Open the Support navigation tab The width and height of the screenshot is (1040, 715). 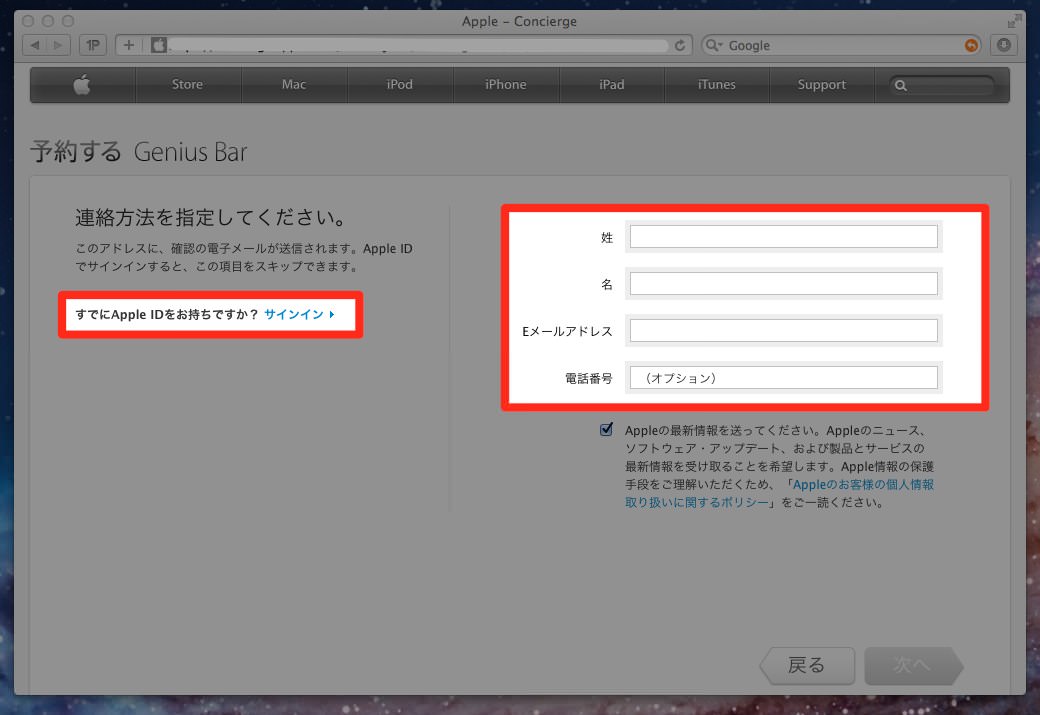(822, 84)
